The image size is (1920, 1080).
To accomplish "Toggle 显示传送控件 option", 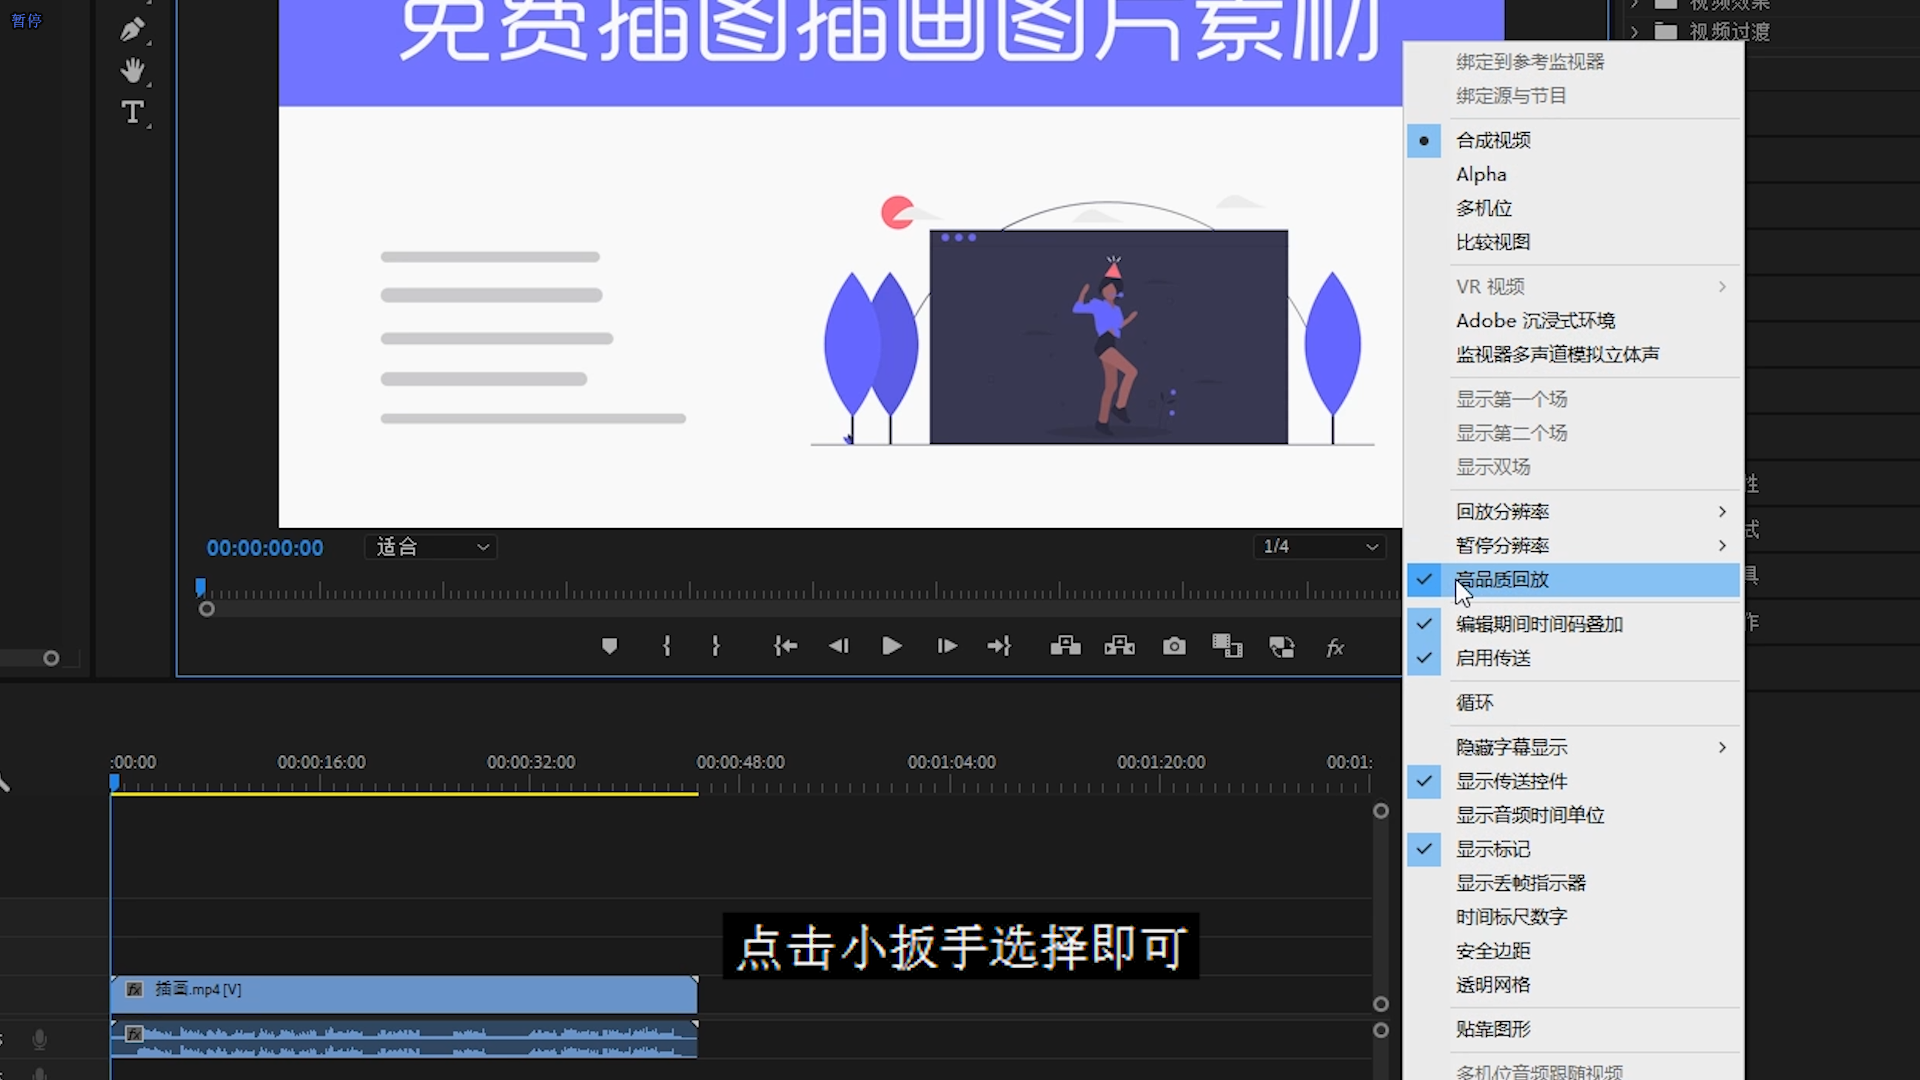I will click(1574, 781).
